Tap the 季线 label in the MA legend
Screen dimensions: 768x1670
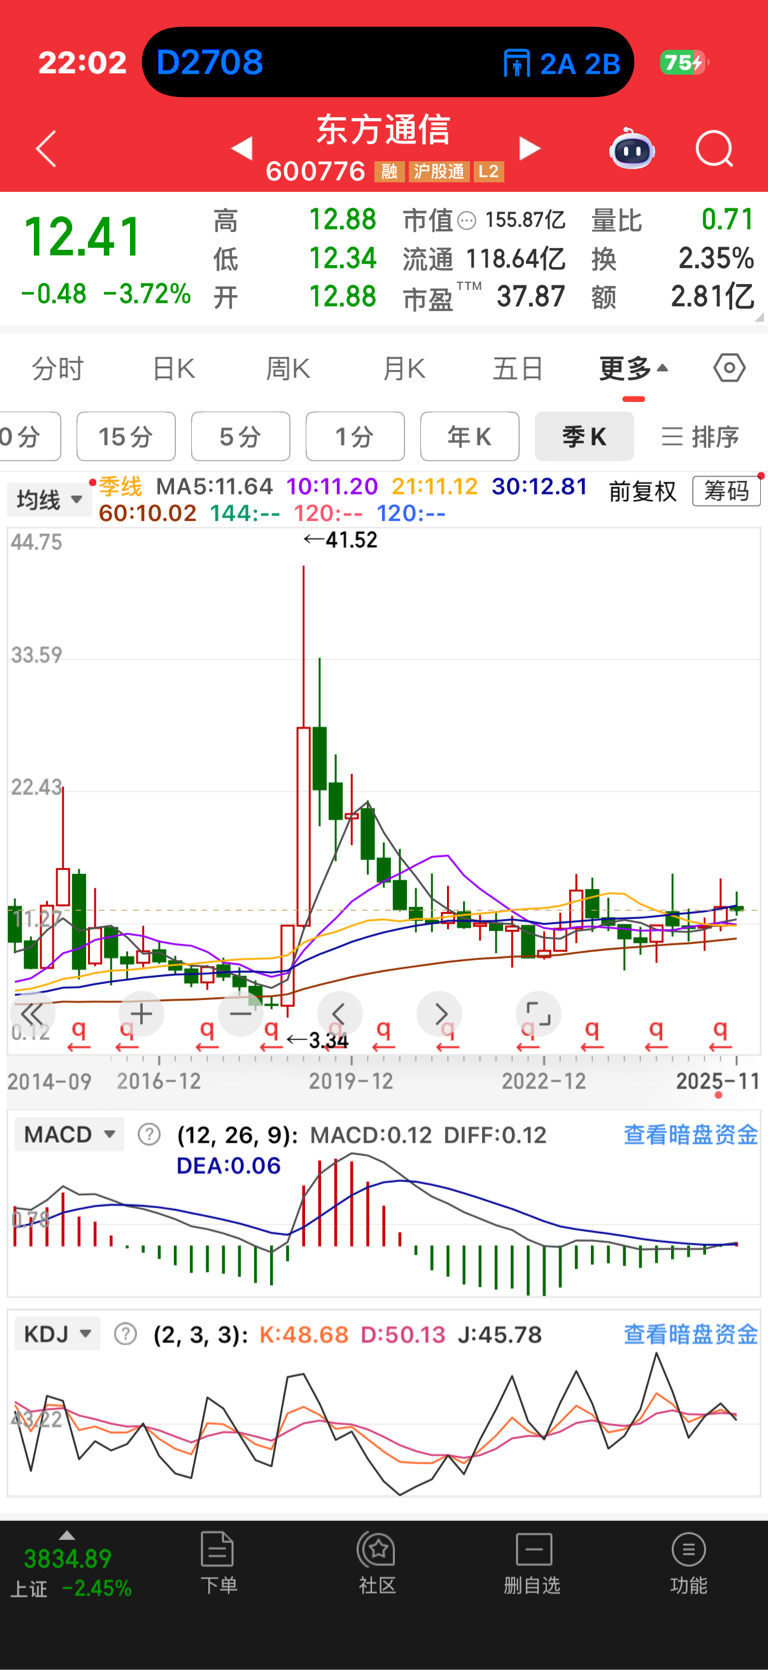[120, 487]
